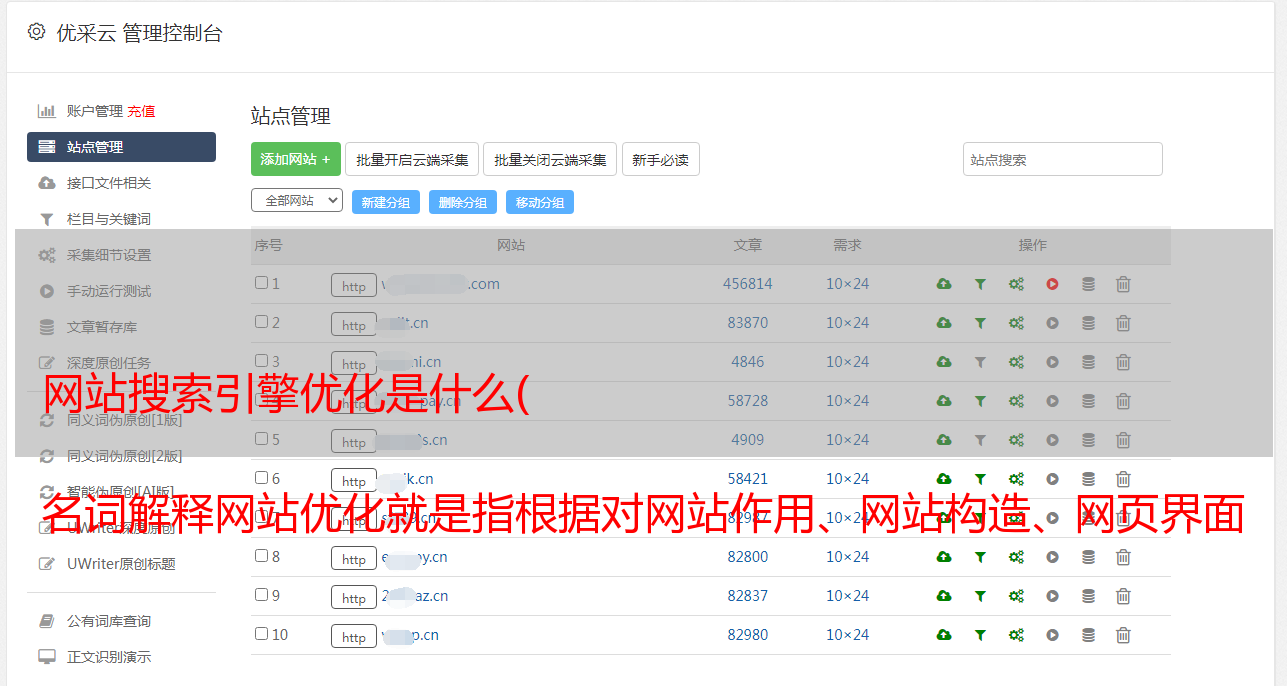Click the cloud upload icon in row 2
Image resolution: width=1287 pixels, height=686 pixels.
(944, 323)
